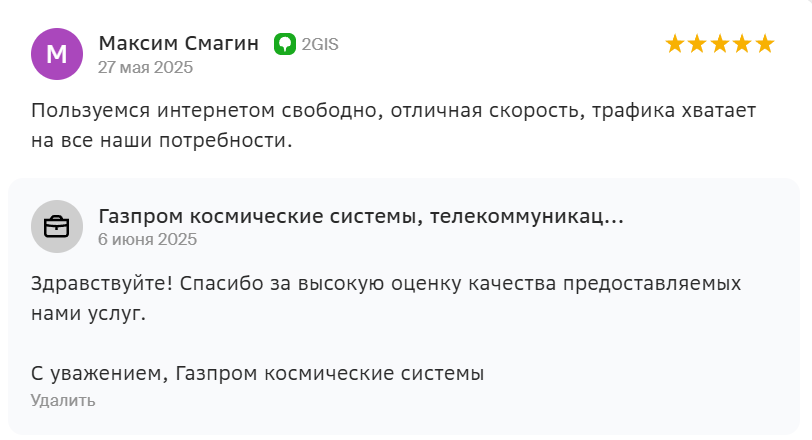The height and width of the screenshot is (440, 812).
Task: Click the purple M user avatar
Action: [57, 54]
